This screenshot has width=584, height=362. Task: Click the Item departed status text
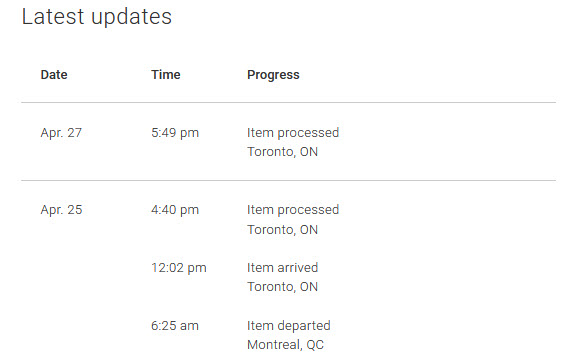(289, 326)
